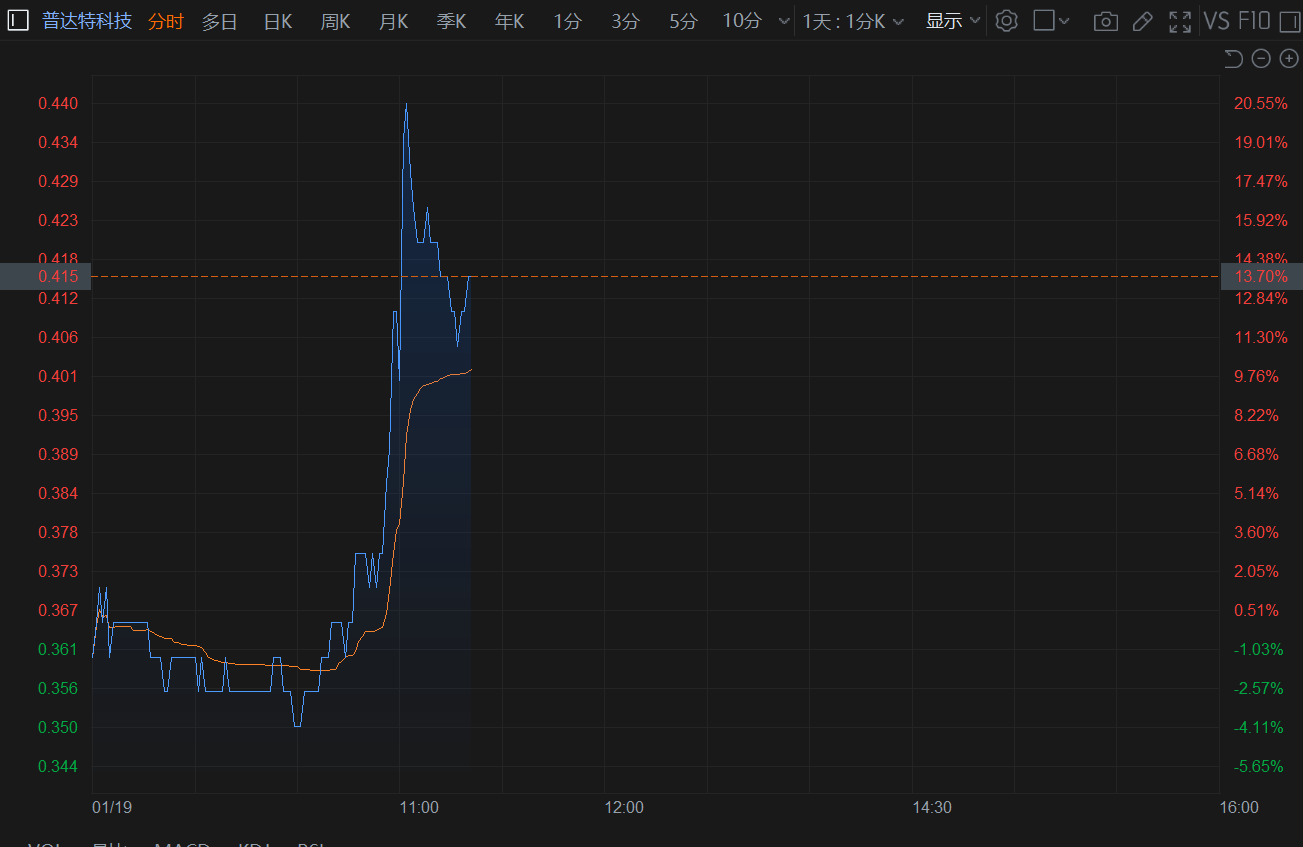Open F10 company info
This screenshot has height=847, width=1303.
1254,21
